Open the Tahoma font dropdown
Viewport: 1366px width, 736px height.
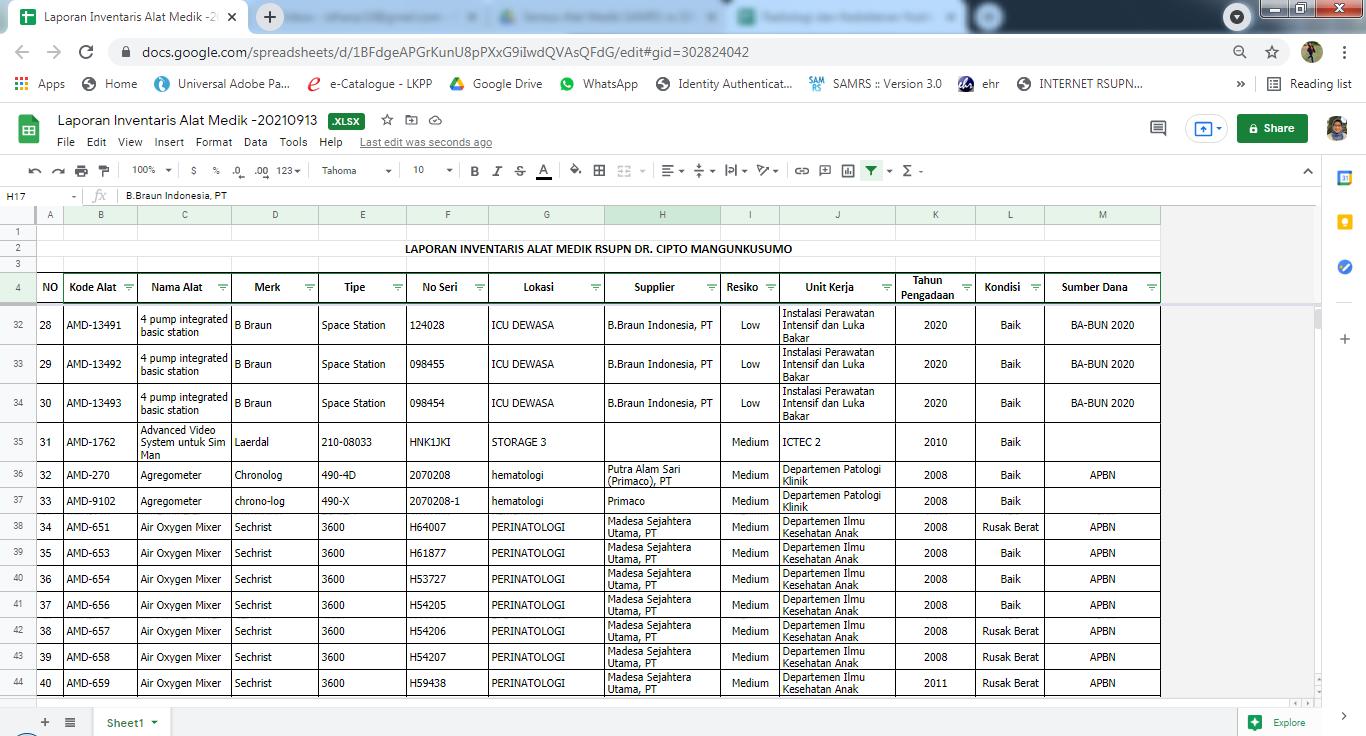click(x=356, y=171)
